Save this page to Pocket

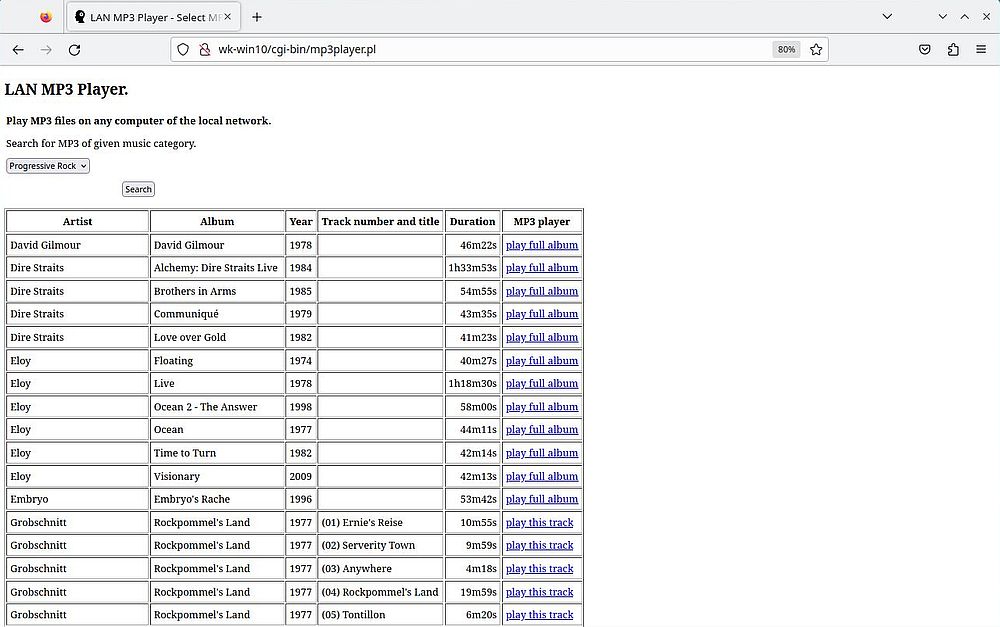(924, 49)
